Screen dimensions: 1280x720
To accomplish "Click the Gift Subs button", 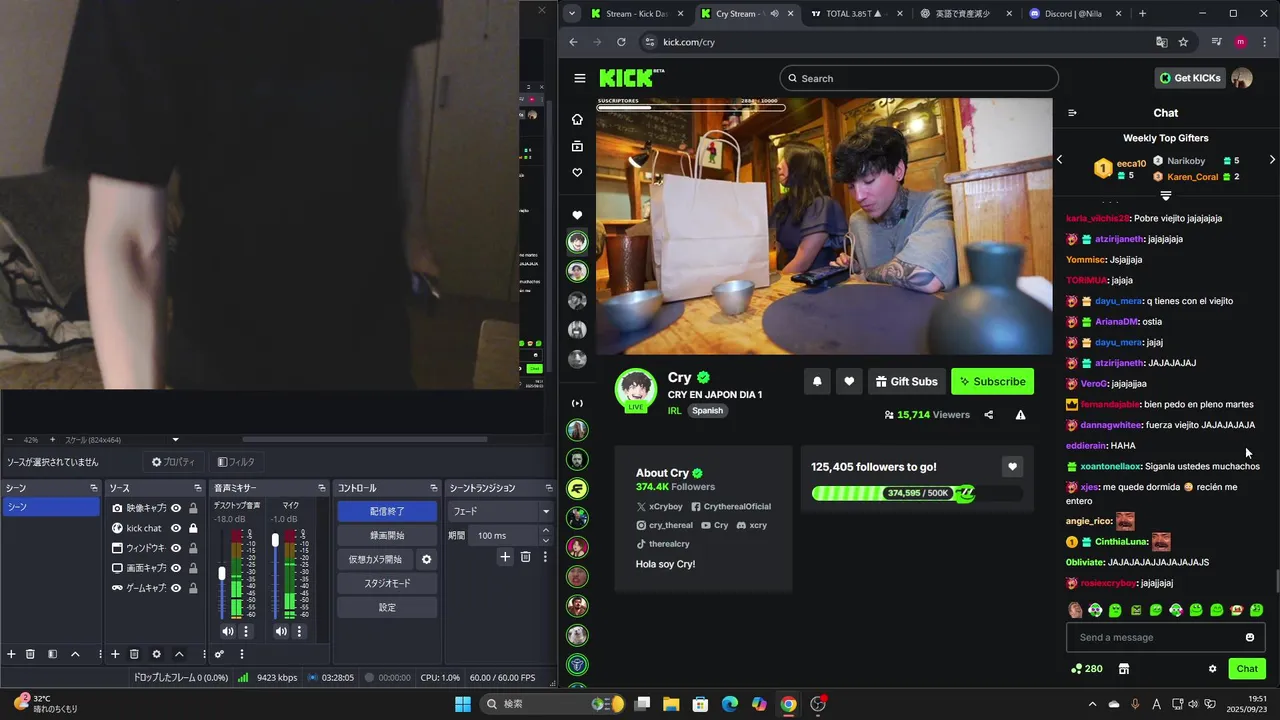I will [907, 381].
